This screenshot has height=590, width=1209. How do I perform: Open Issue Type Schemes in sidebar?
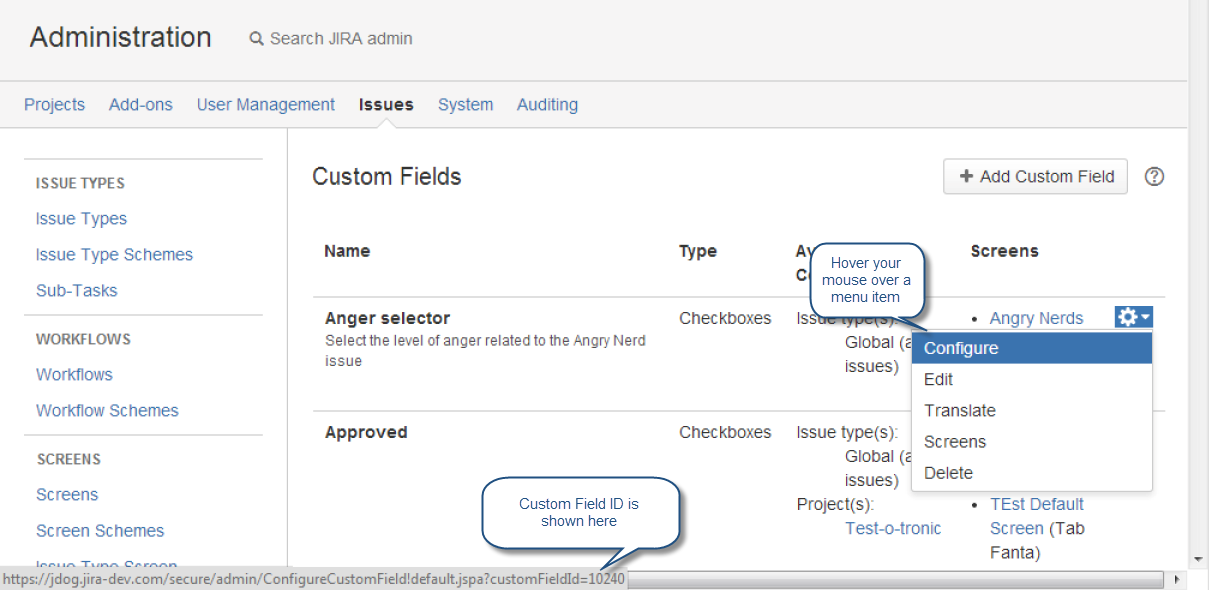pyautogui.click(x=114, y=254)
